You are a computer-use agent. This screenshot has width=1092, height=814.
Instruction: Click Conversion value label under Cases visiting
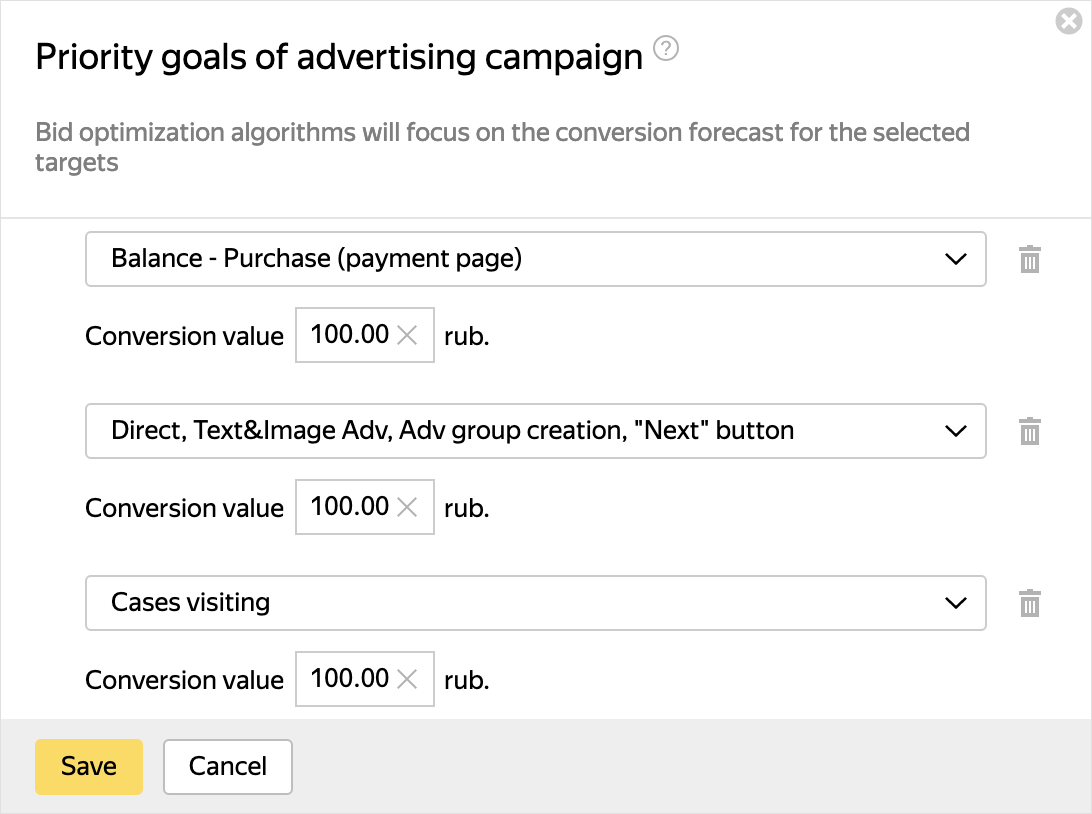click(185, 680)
